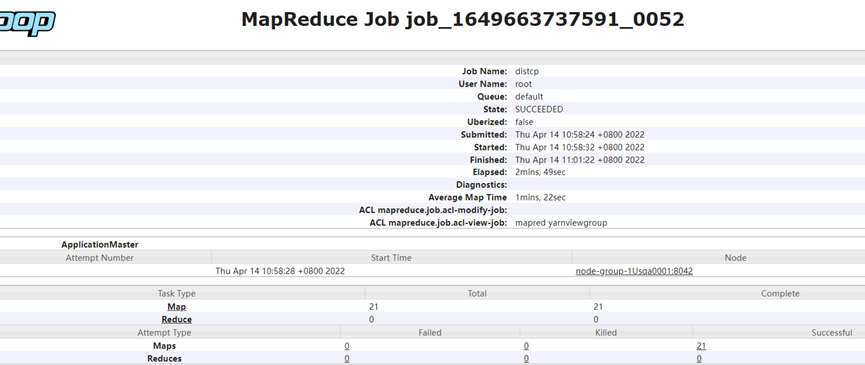This screenshot has width=865, height=365.
Task: Click the ApplicationMaster section heading
Action: click(x=100, y=245)
